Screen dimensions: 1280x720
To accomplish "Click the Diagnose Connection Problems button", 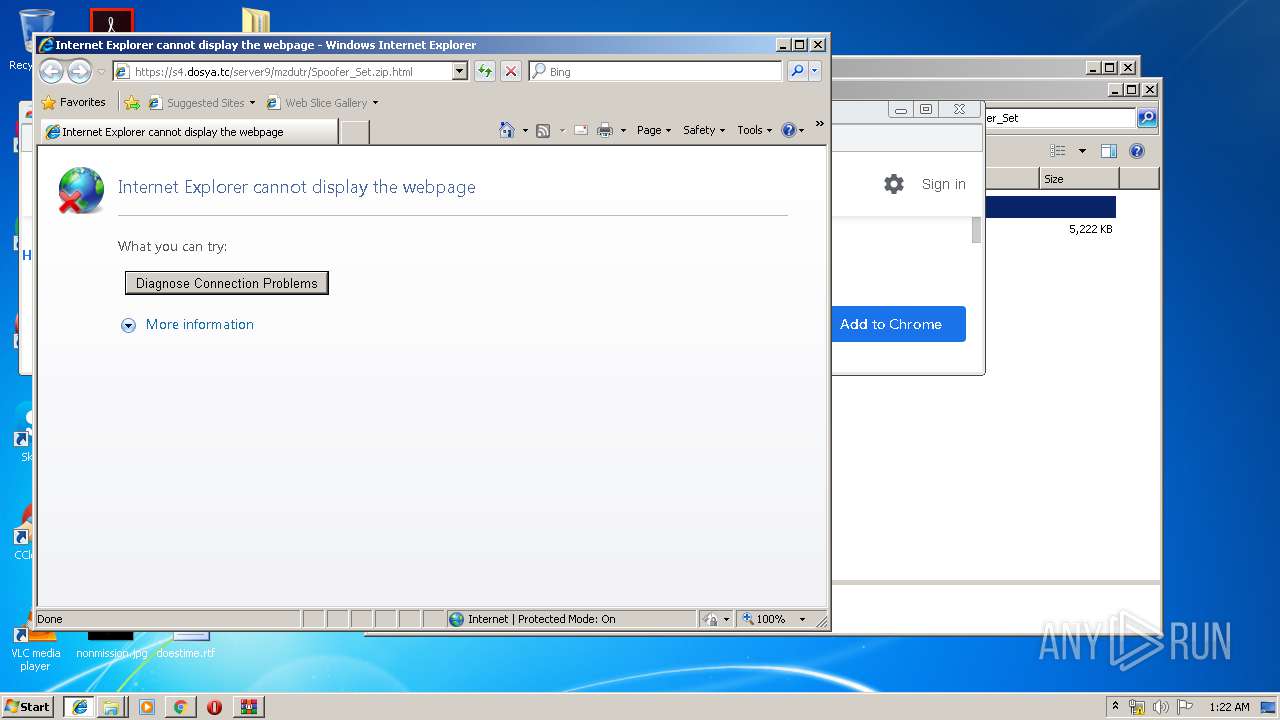I will [x=227, y=283].
